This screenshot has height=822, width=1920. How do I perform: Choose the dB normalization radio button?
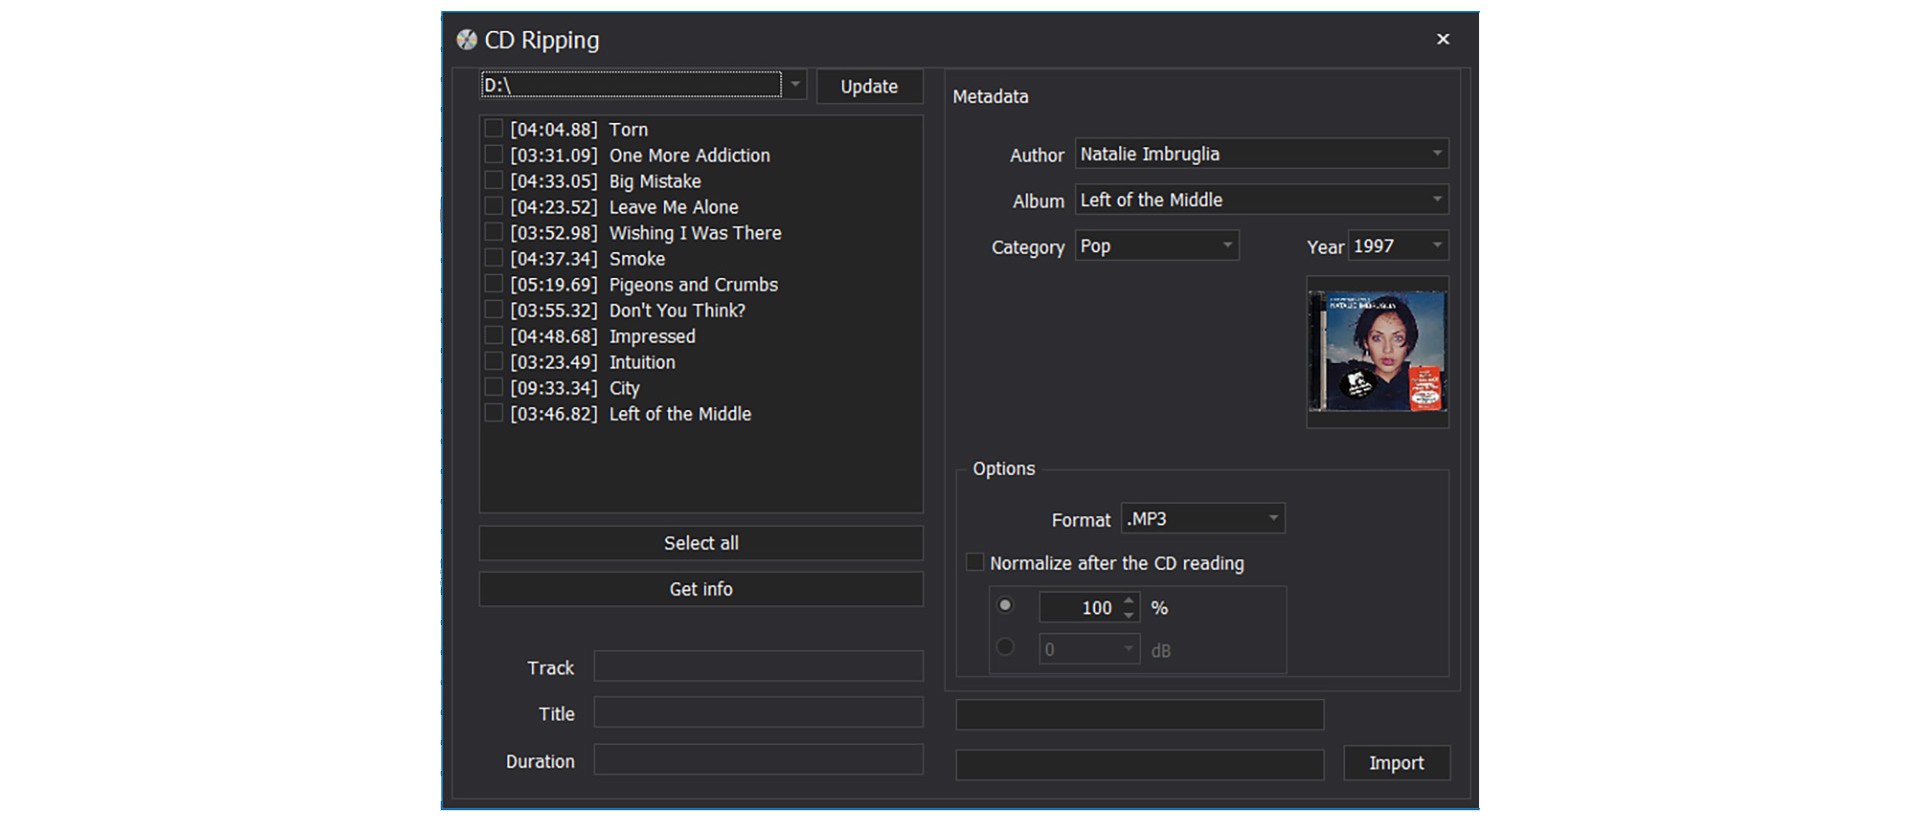pos(1005,648)
